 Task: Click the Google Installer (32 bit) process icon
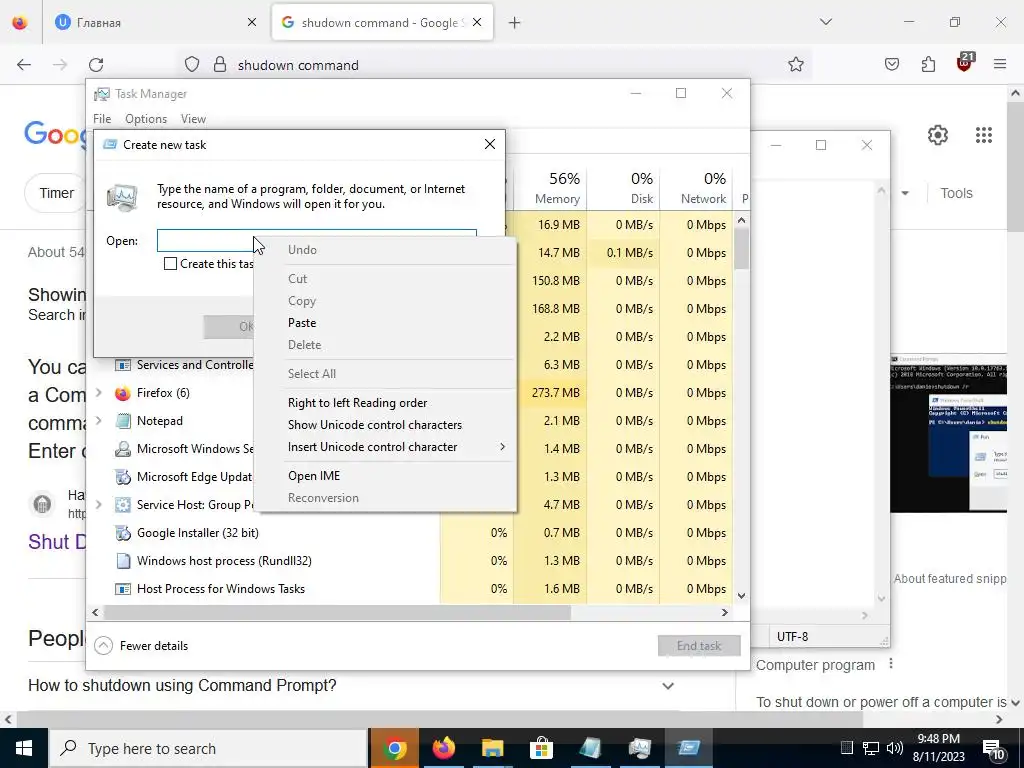point(122,533)
